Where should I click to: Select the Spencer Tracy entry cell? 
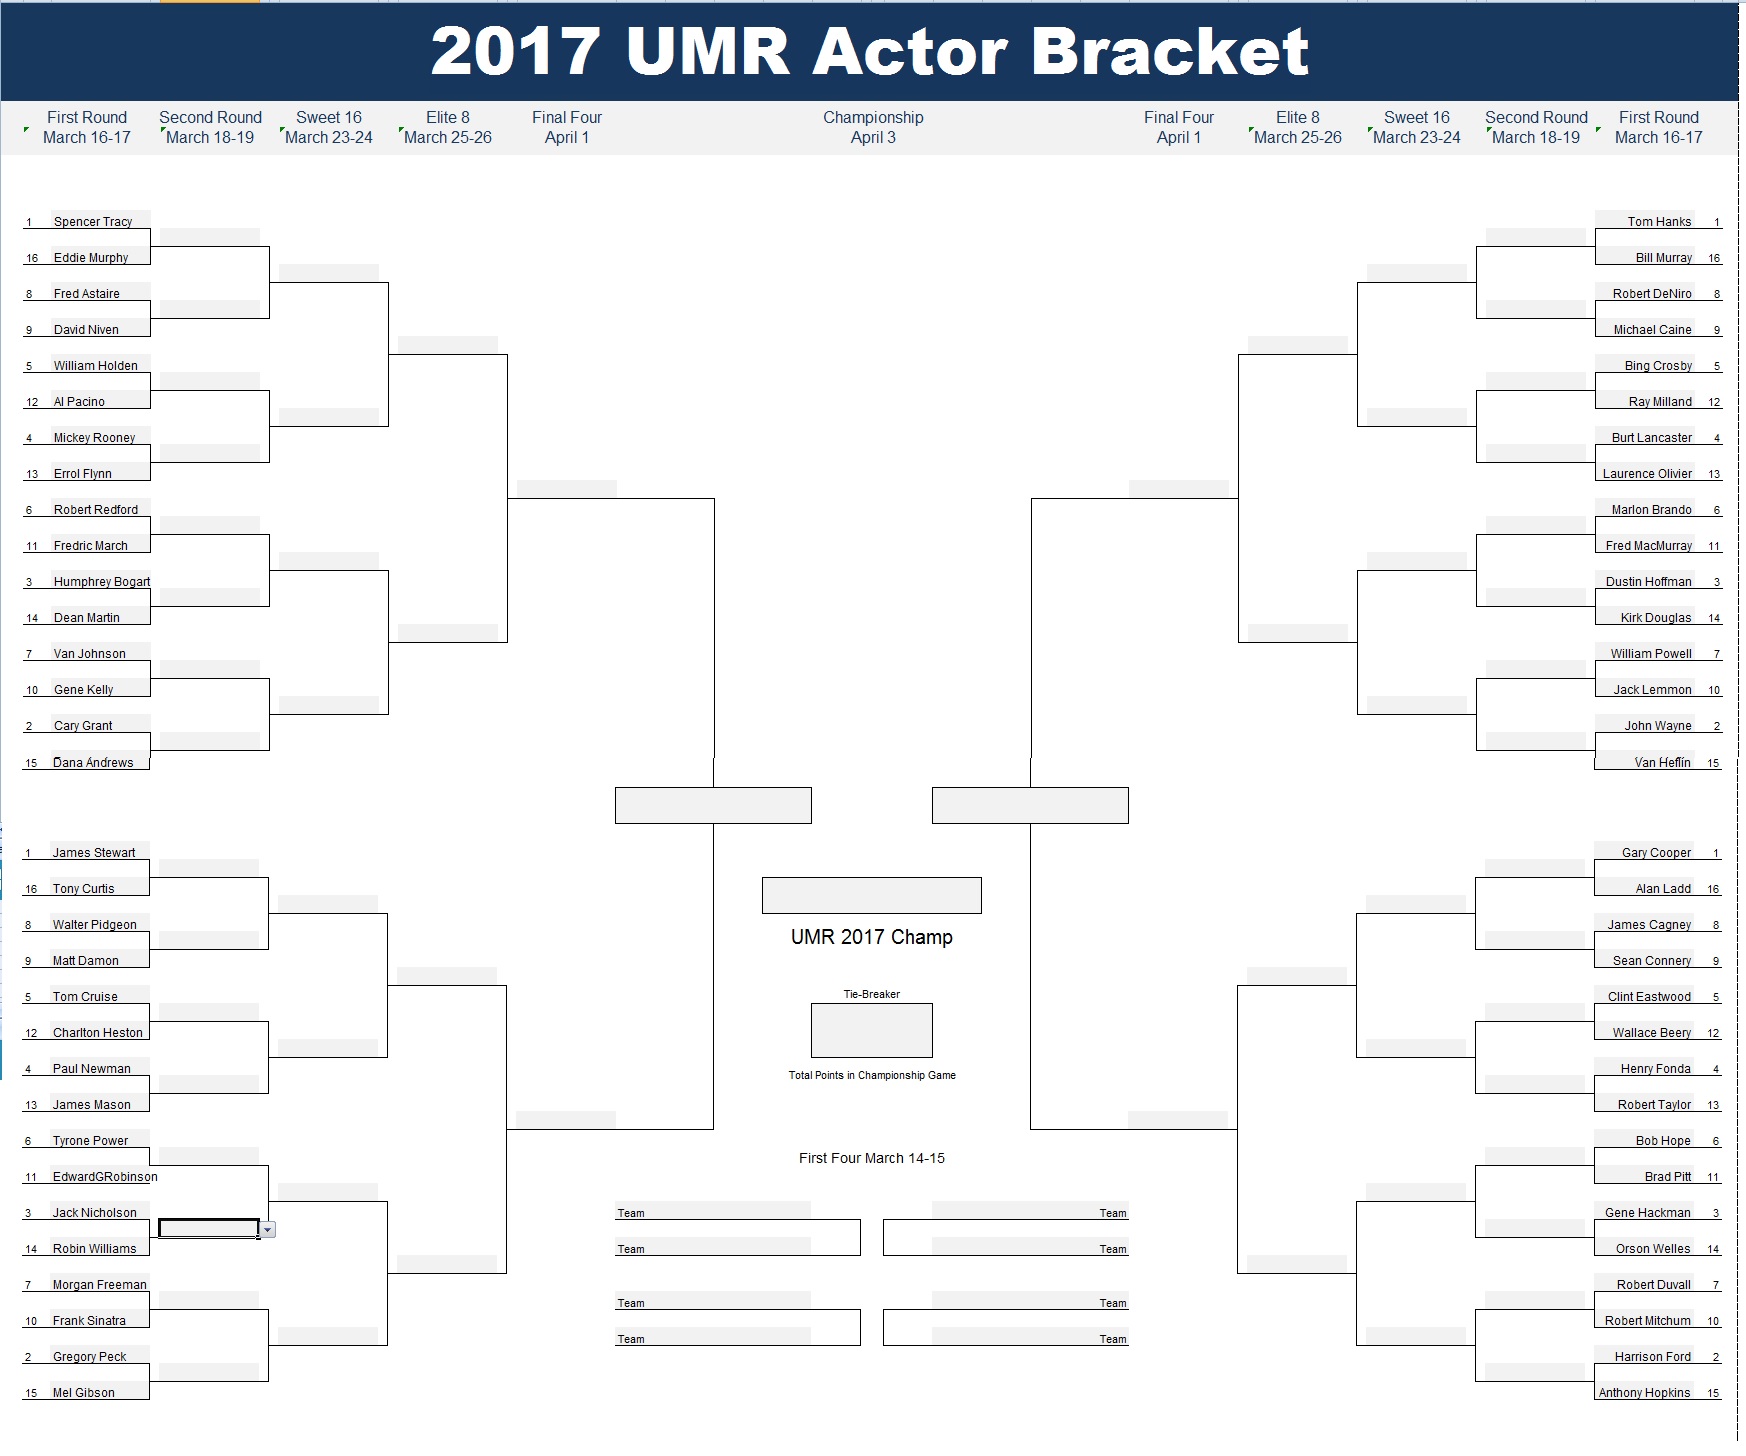pos(100,220)
